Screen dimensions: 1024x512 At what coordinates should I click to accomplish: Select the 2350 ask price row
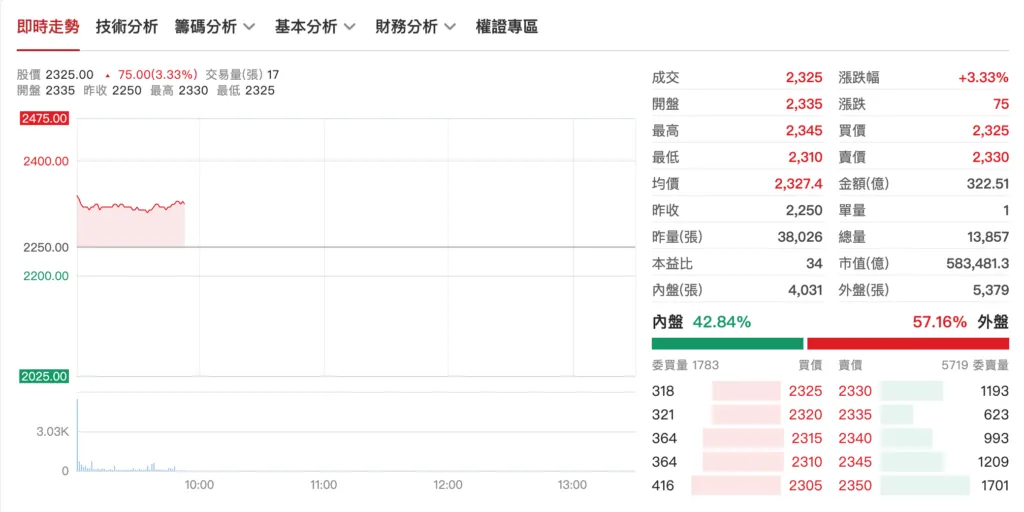923,485
